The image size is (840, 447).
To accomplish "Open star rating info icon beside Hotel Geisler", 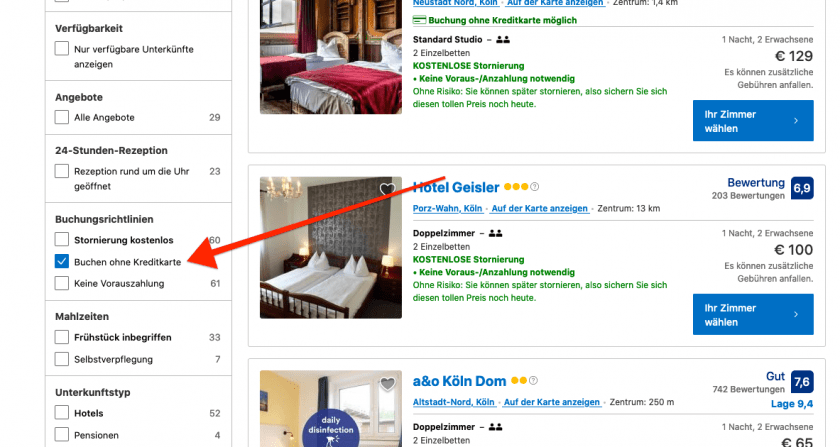I will 534,187.
